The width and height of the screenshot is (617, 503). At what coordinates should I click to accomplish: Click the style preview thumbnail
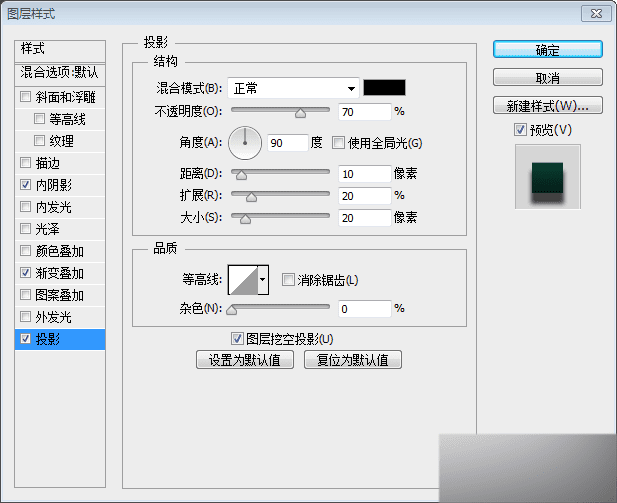click(x=548, y=177)
